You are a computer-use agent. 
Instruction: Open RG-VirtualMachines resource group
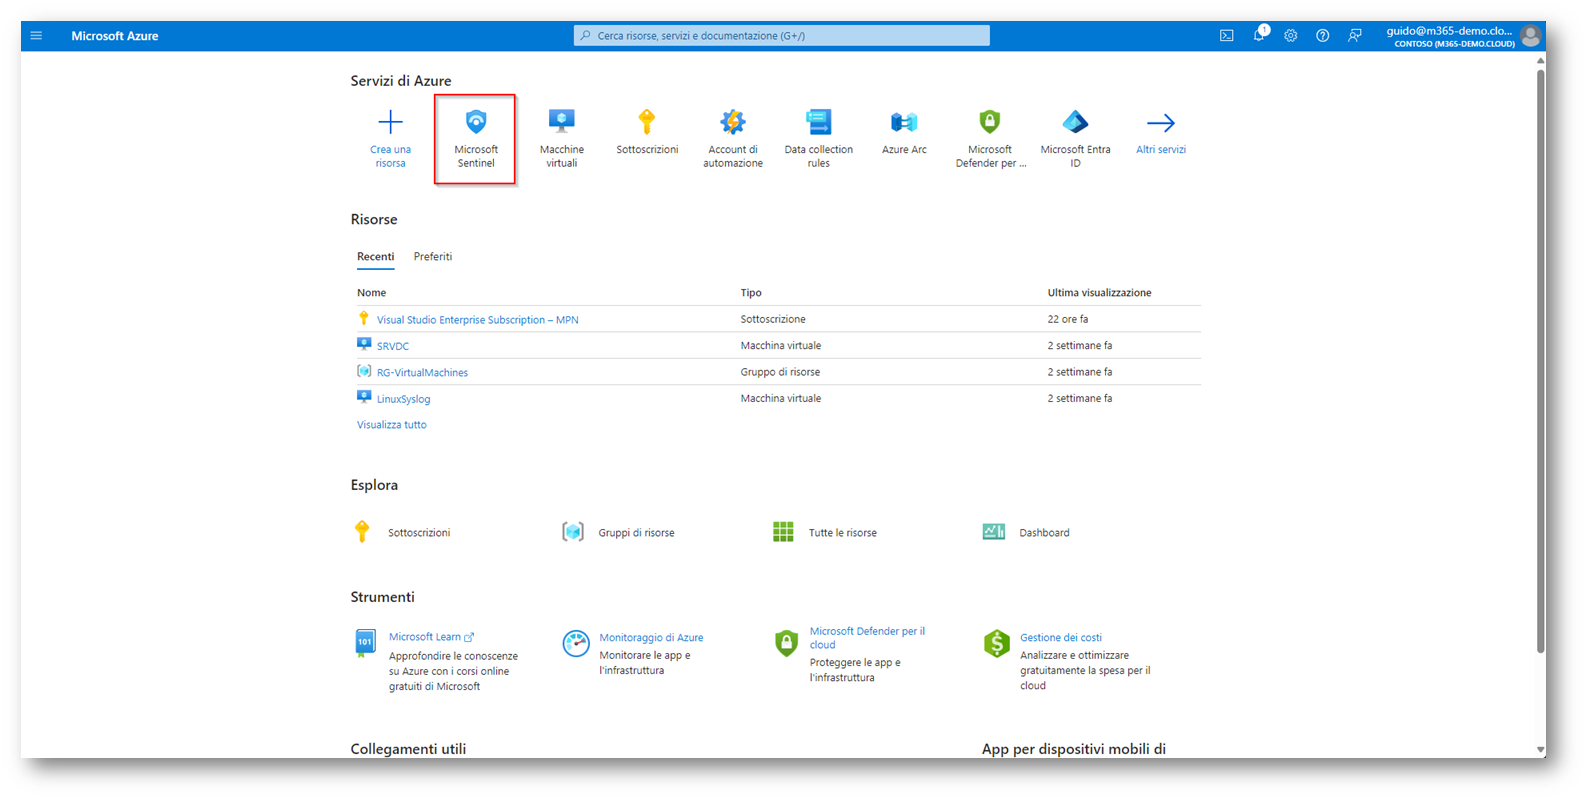click(x=422, y=372)
